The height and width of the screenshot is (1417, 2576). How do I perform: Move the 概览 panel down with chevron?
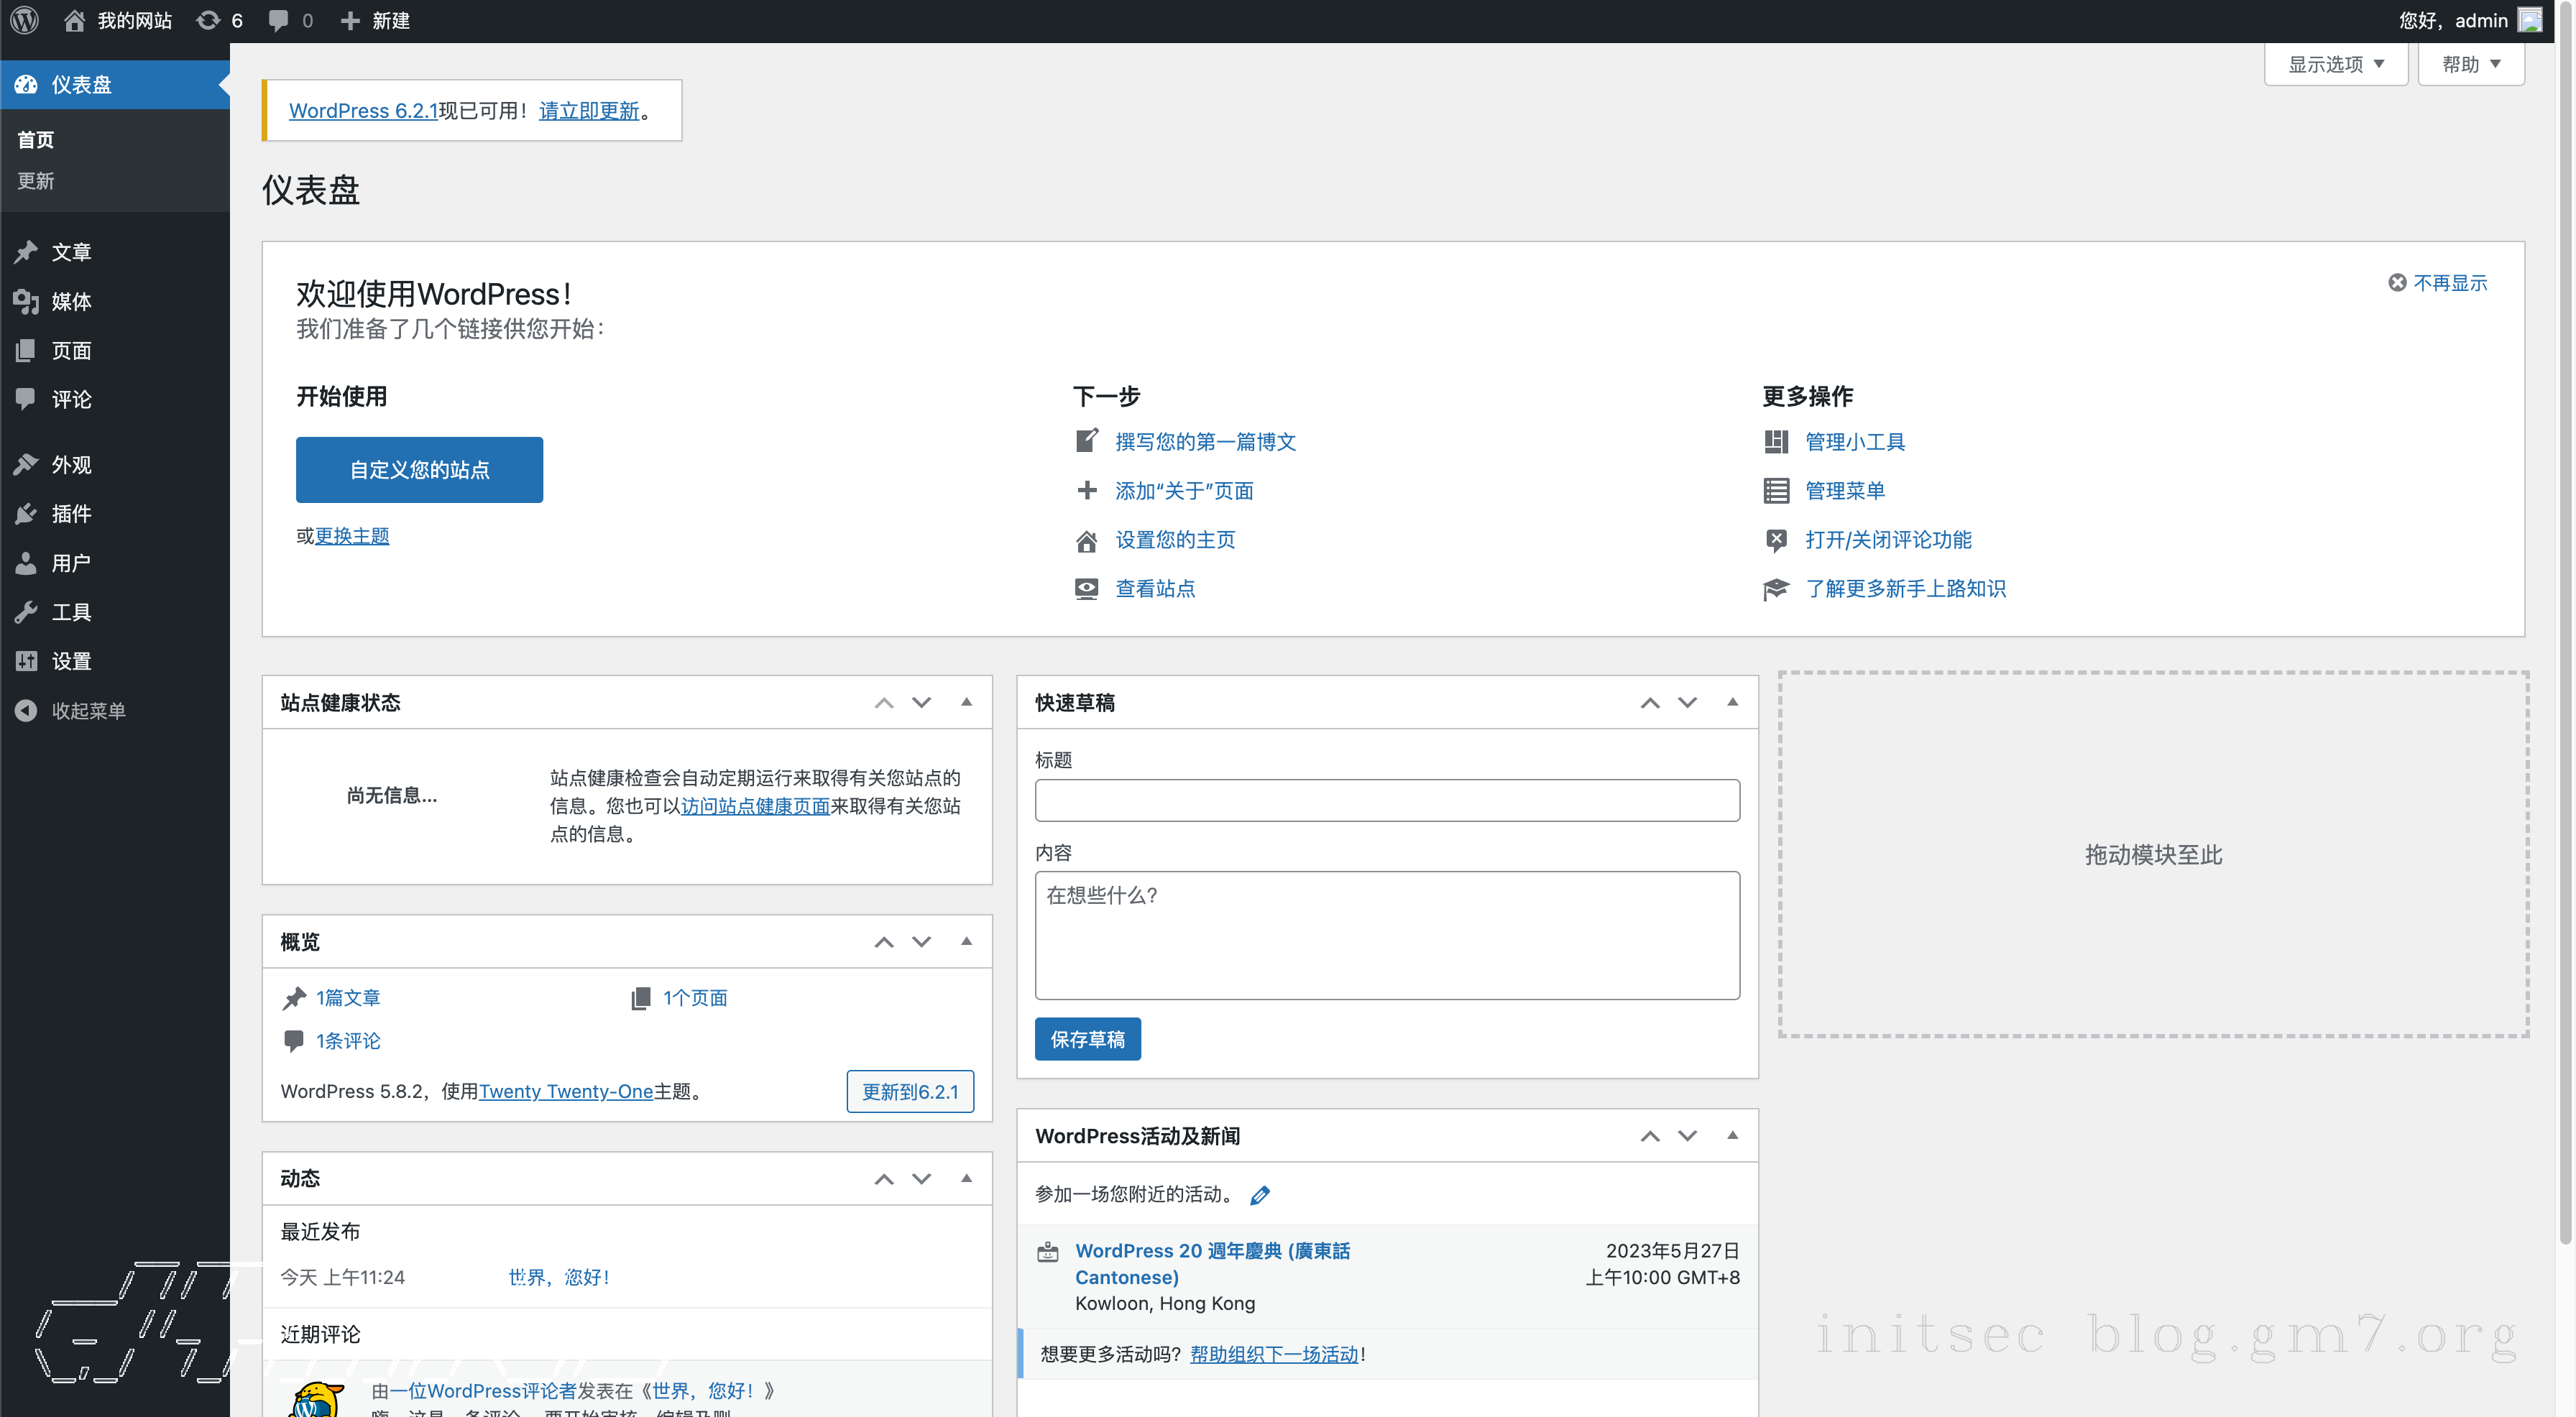(921, 941)
